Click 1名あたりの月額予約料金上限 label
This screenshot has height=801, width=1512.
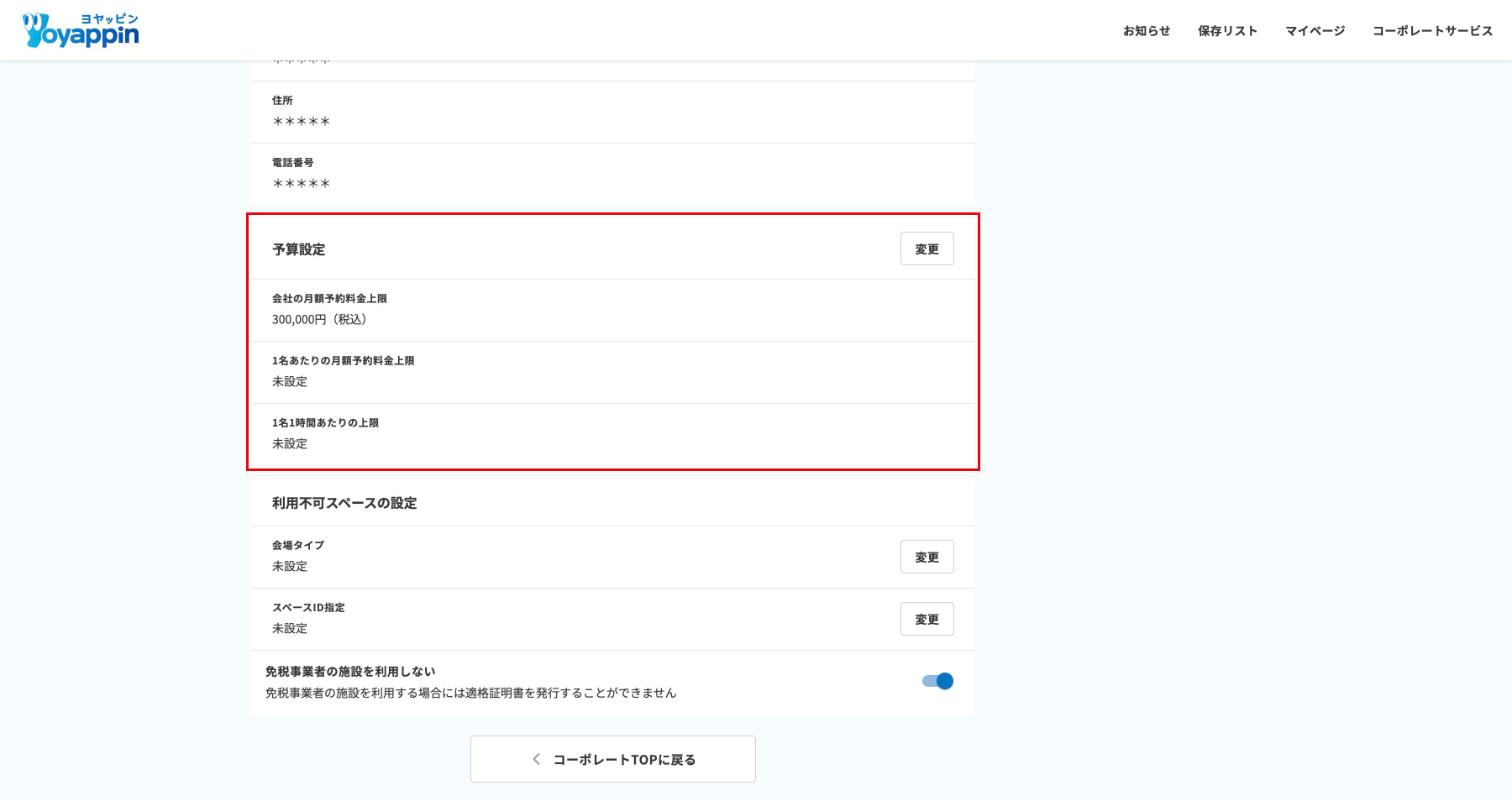tap(343, 360)
